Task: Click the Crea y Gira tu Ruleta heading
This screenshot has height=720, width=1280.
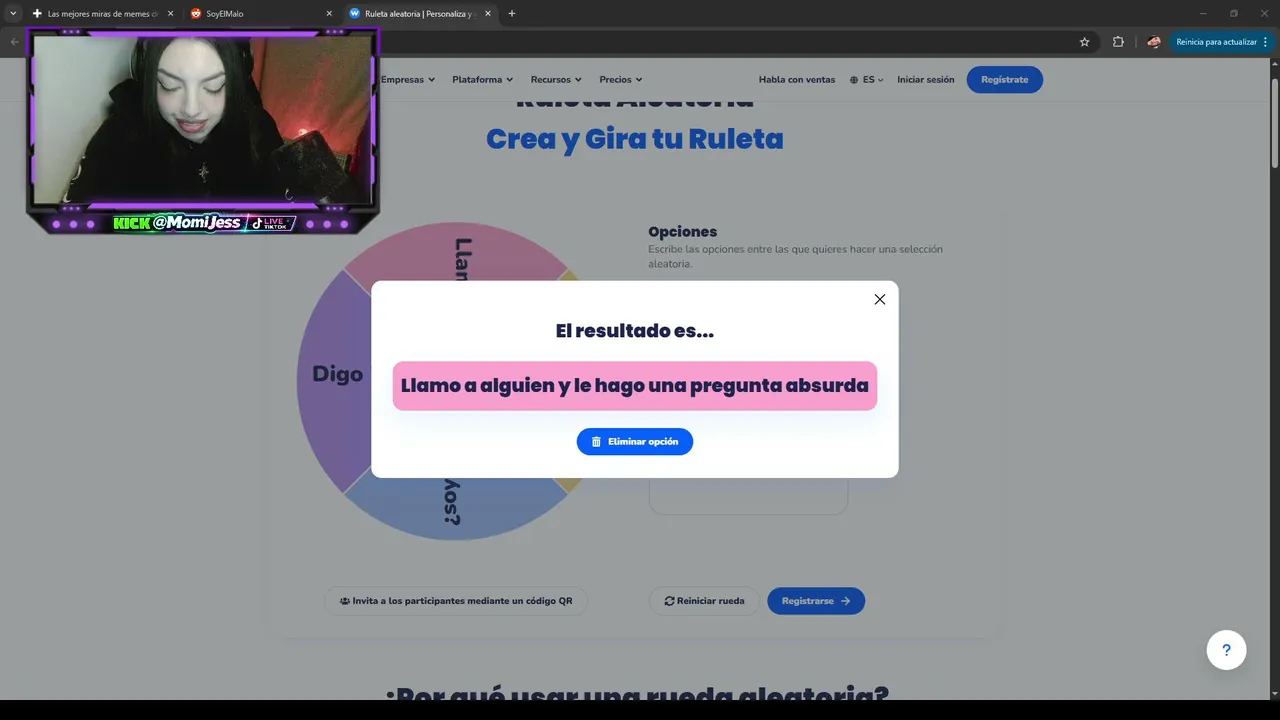Action: pos(635,139)
